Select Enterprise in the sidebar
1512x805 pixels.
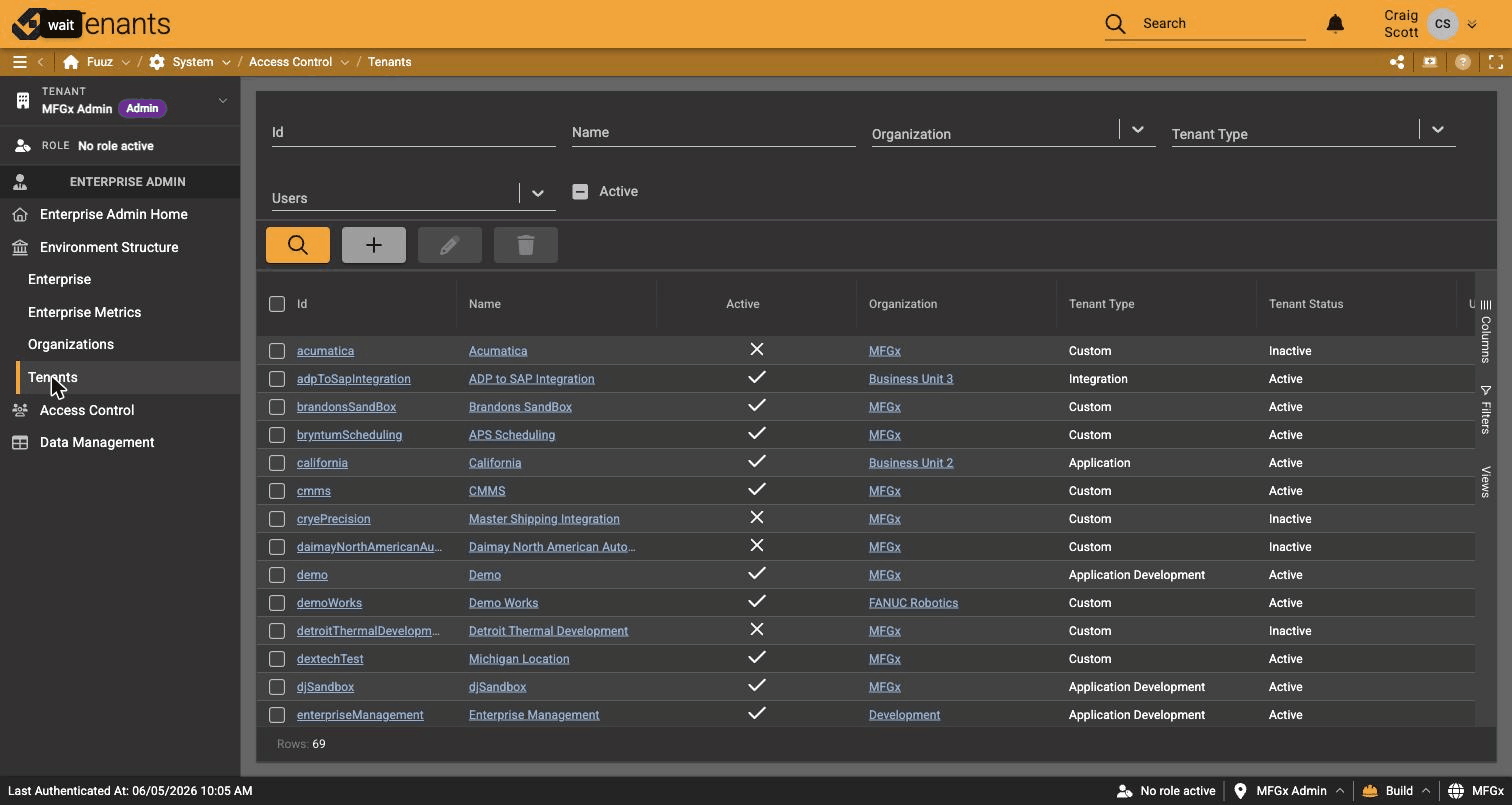click(x=59, y=279)
